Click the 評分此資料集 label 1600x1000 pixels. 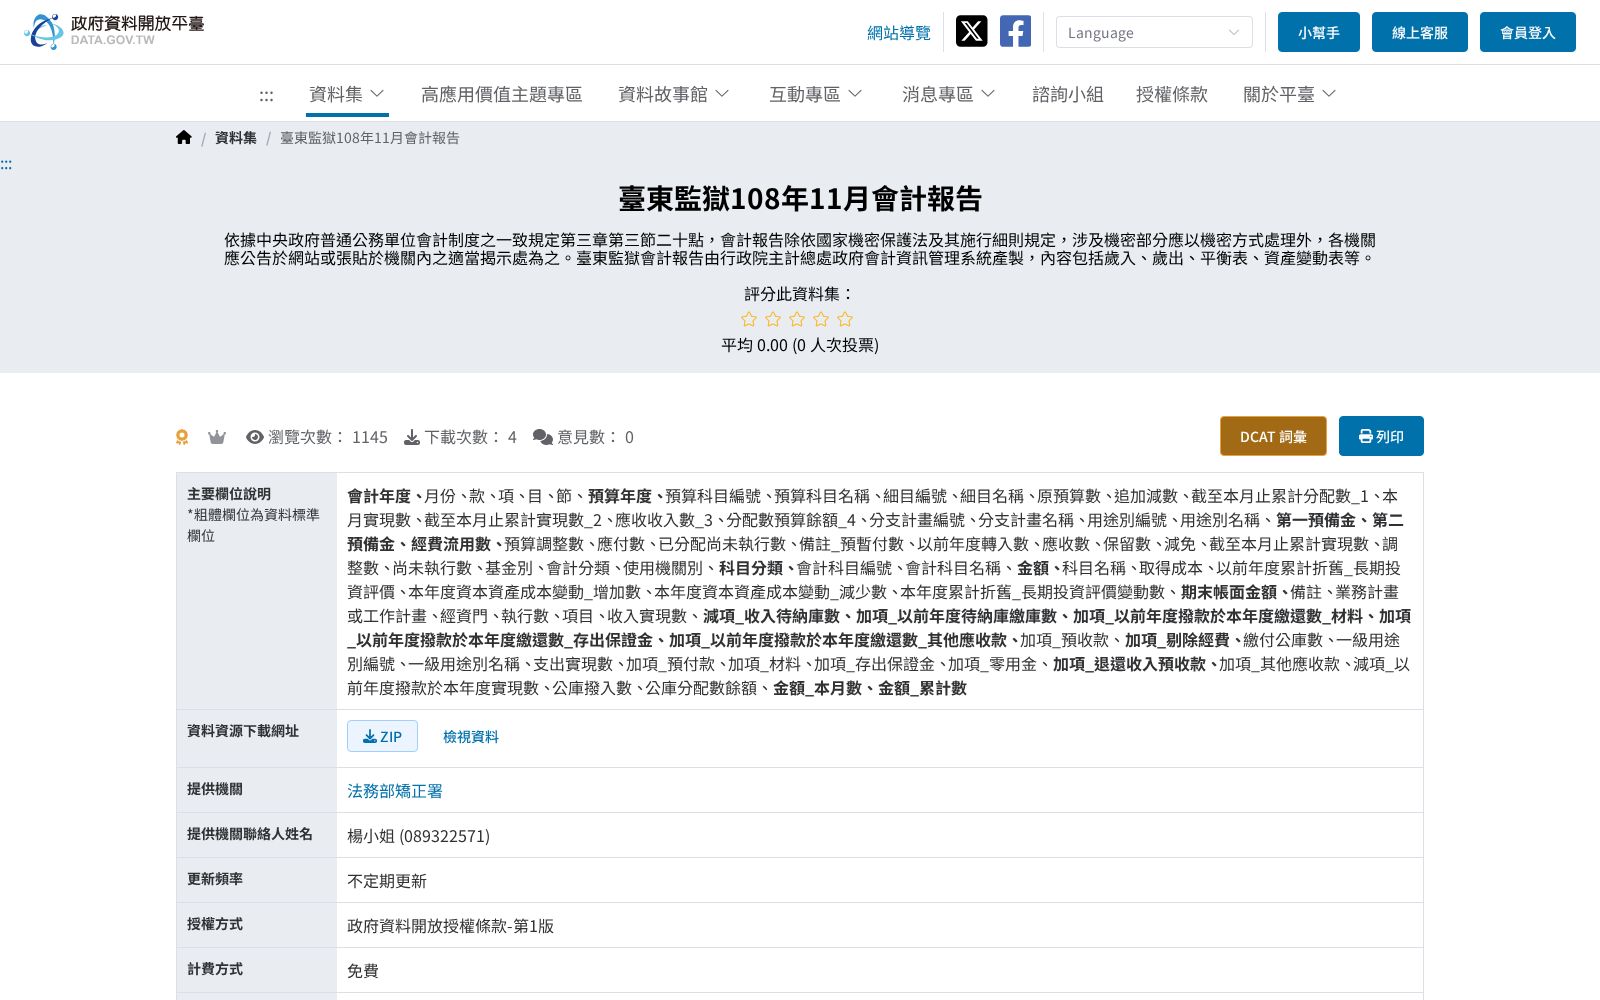[x=800, y=294]
